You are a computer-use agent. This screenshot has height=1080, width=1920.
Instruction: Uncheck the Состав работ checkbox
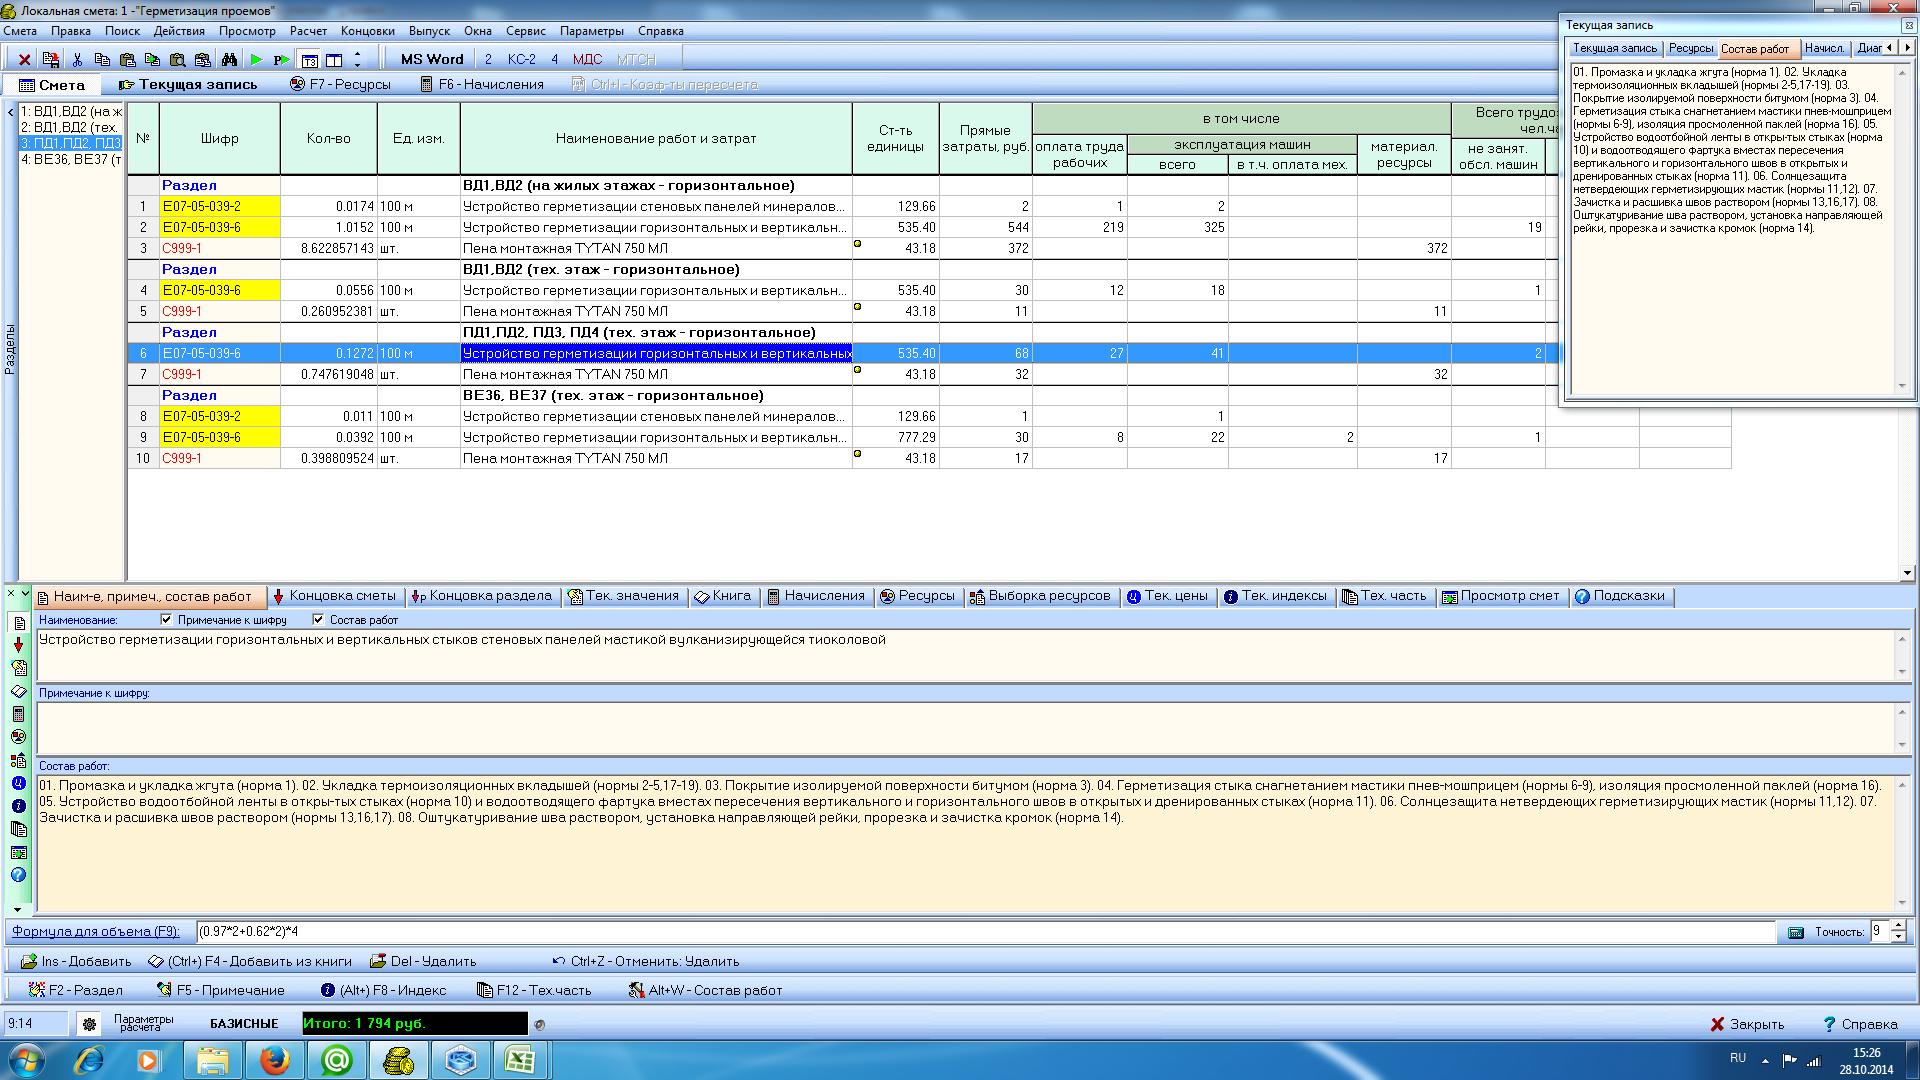tap(318, 620)
